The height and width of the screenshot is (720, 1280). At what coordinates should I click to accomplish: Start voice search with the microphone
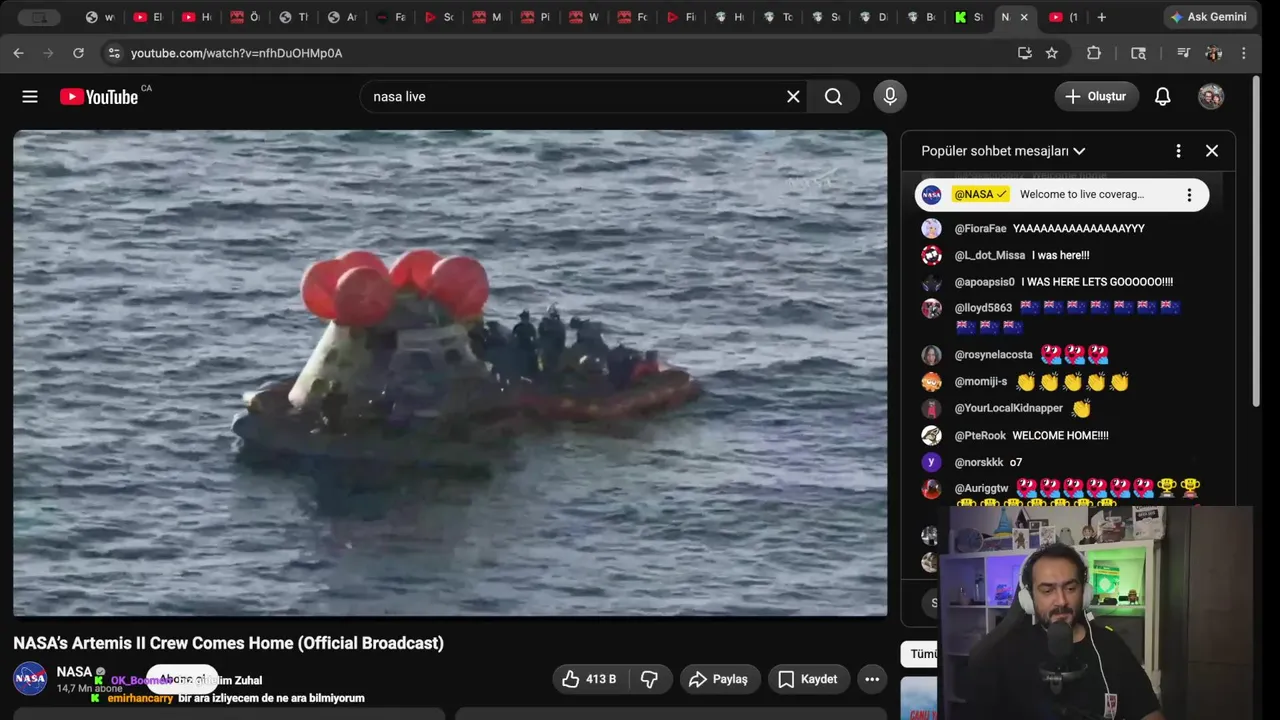[890, 96]
